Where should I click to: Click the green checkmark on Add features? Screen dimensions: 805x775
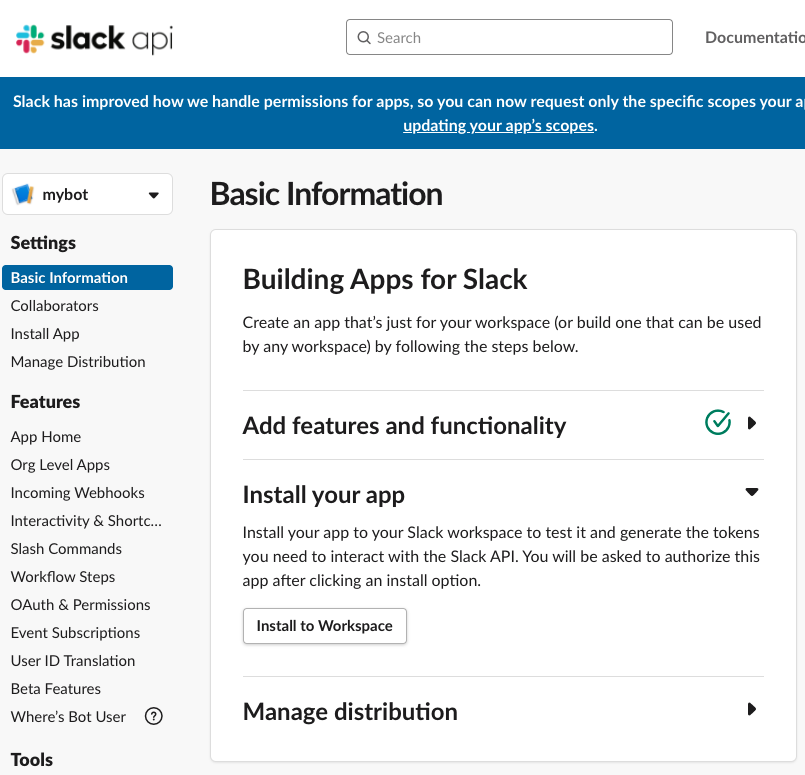(x=717, y=423)
